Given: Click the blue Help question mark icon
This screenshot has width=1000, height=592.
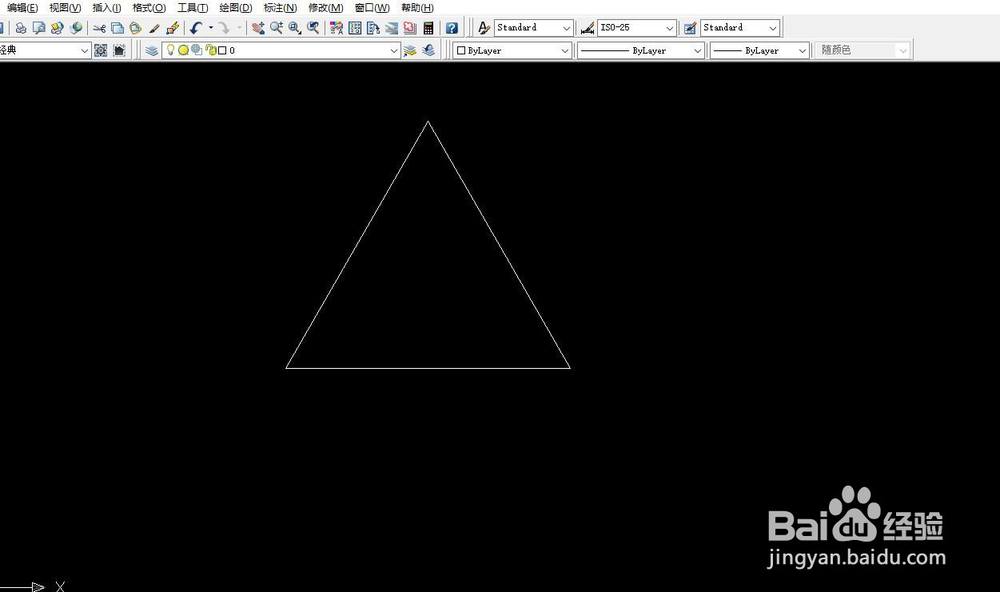Looking at the screenshot, I should (452, 28).
